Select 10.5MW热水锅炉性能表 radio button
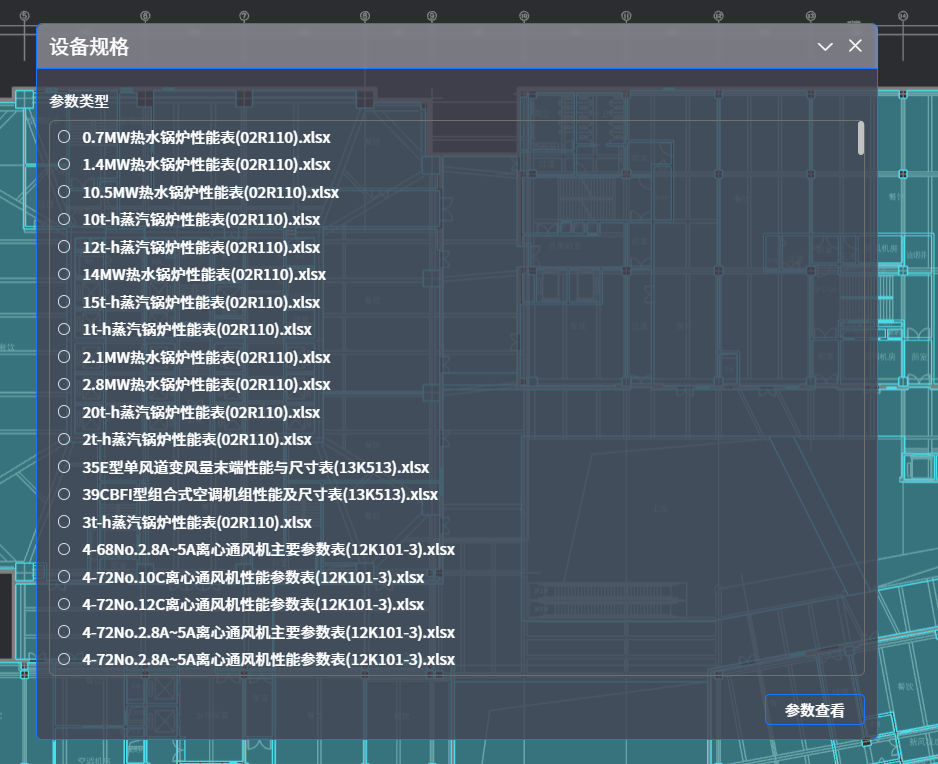Viewport: 938px width, 764px height. pyautogui.click(x=64, y=191)
